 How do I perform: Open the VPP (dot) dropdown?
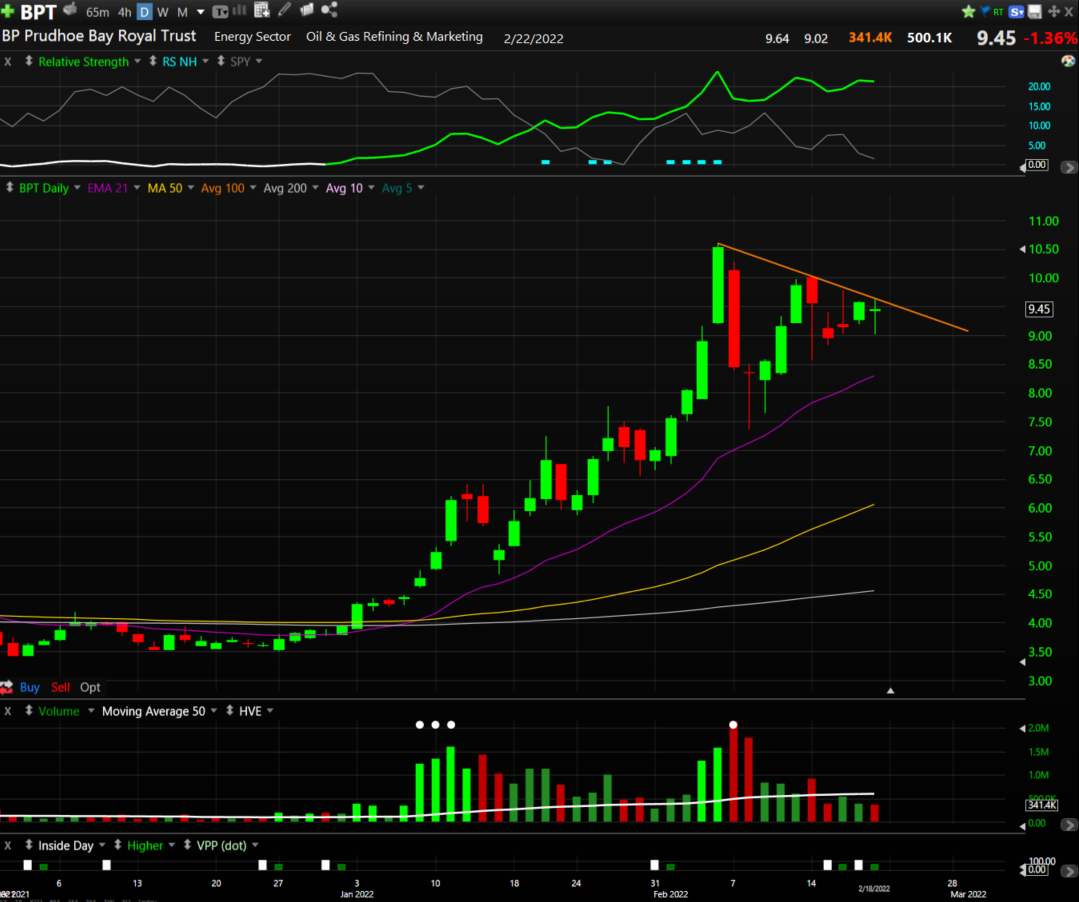coord(255,845)
